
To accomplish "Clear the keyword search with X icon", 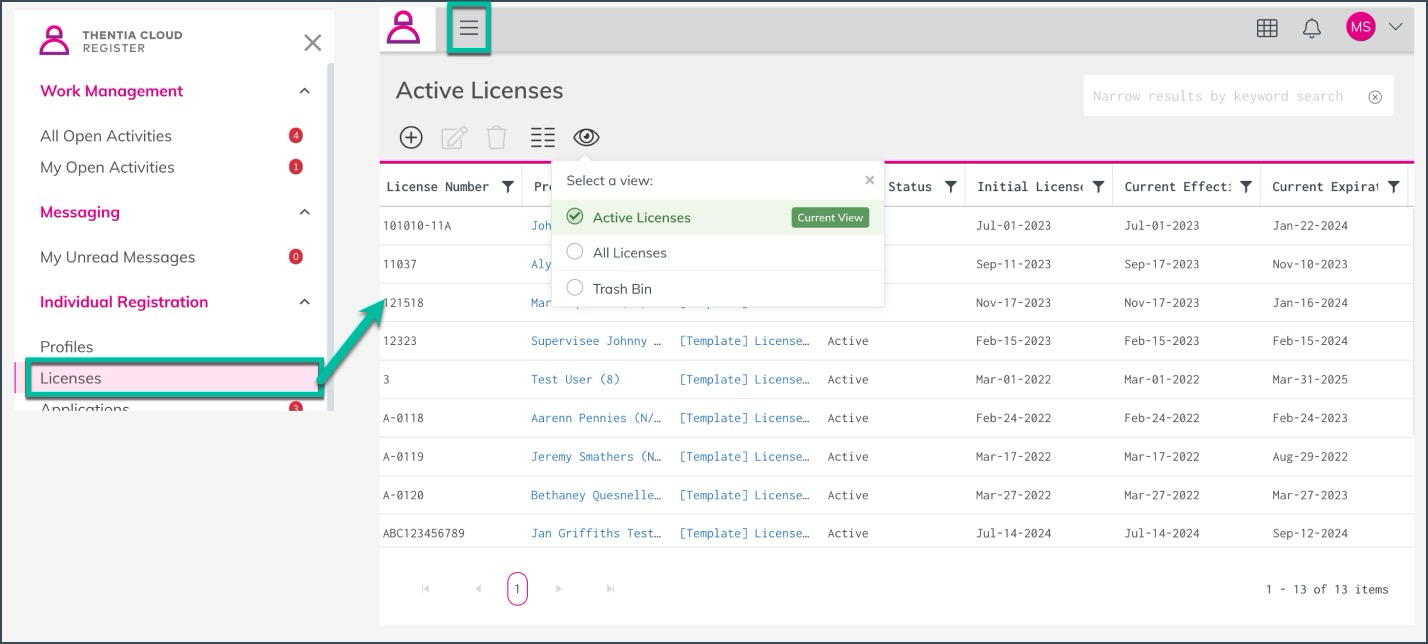I will point(1375,97).
